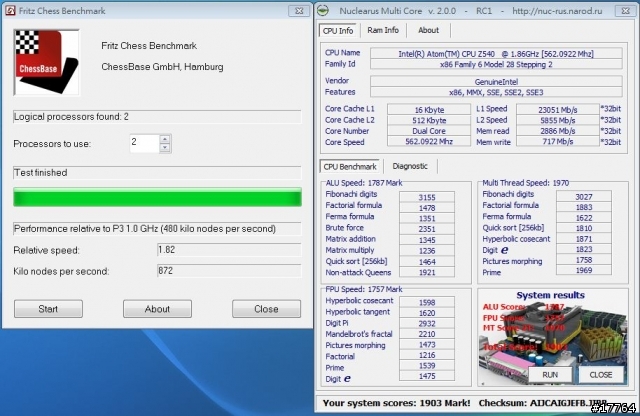Click Core Speed value 562.0922 Mhz

pyautogui.click(x=429, y=142)
